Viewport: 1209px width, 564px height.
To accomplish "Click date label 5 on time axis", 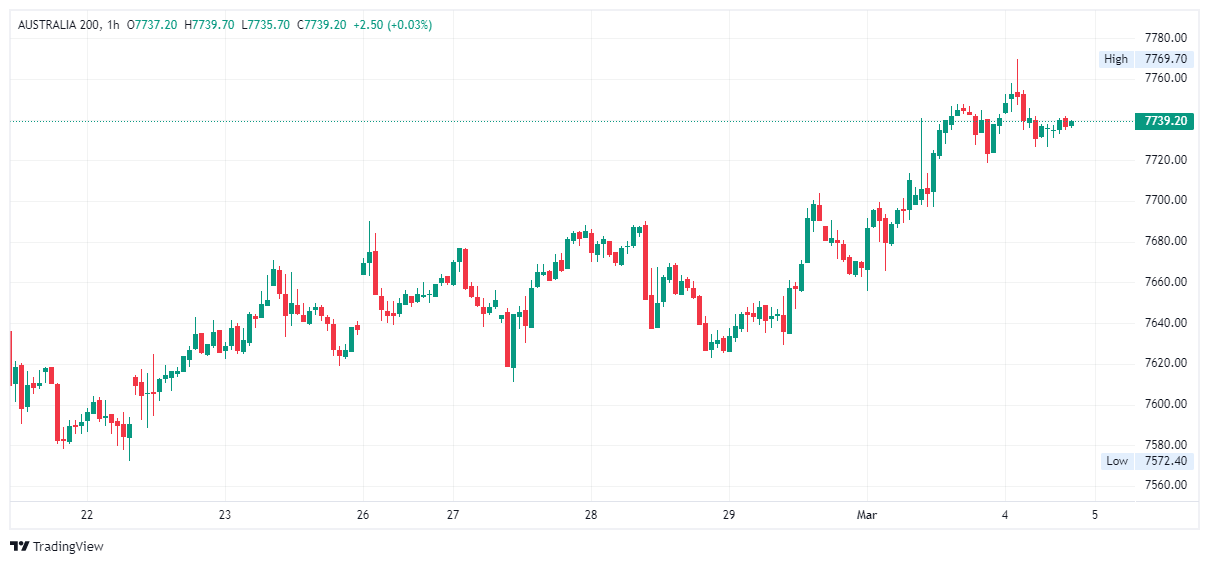I will click(1095, 515).
